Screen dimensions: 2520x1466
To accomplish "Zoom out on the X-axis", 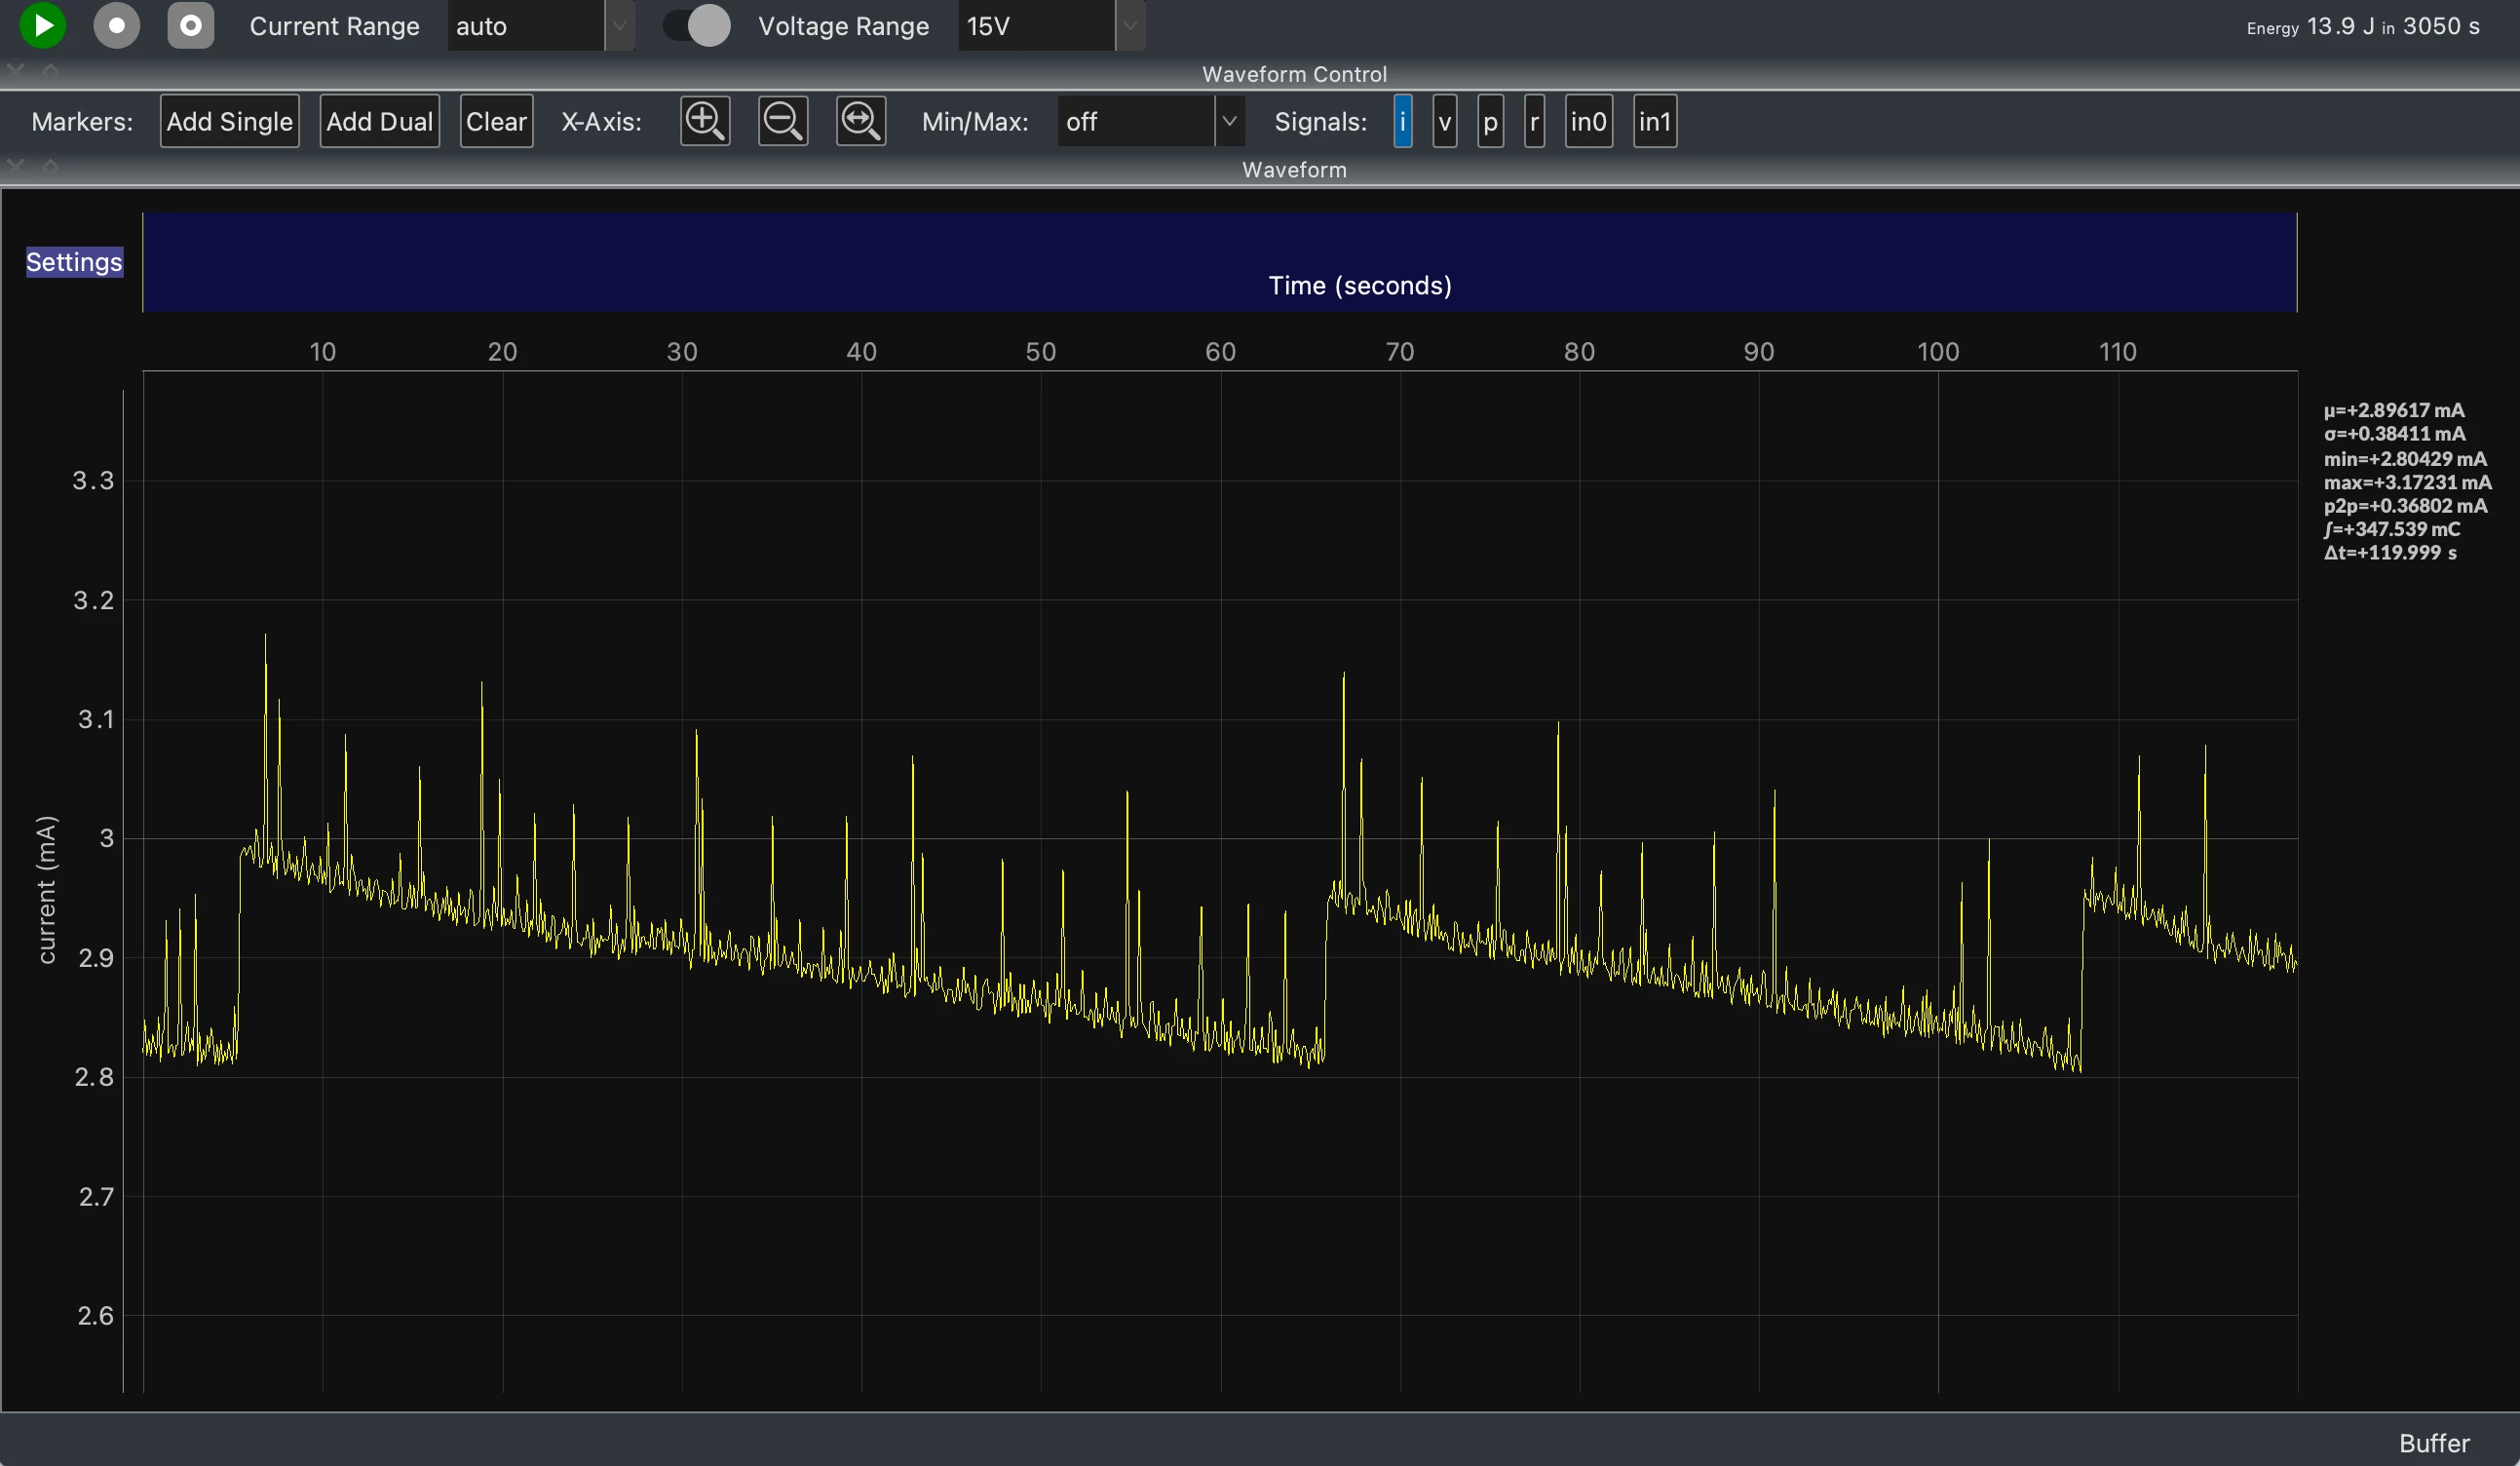I will 783,122.
